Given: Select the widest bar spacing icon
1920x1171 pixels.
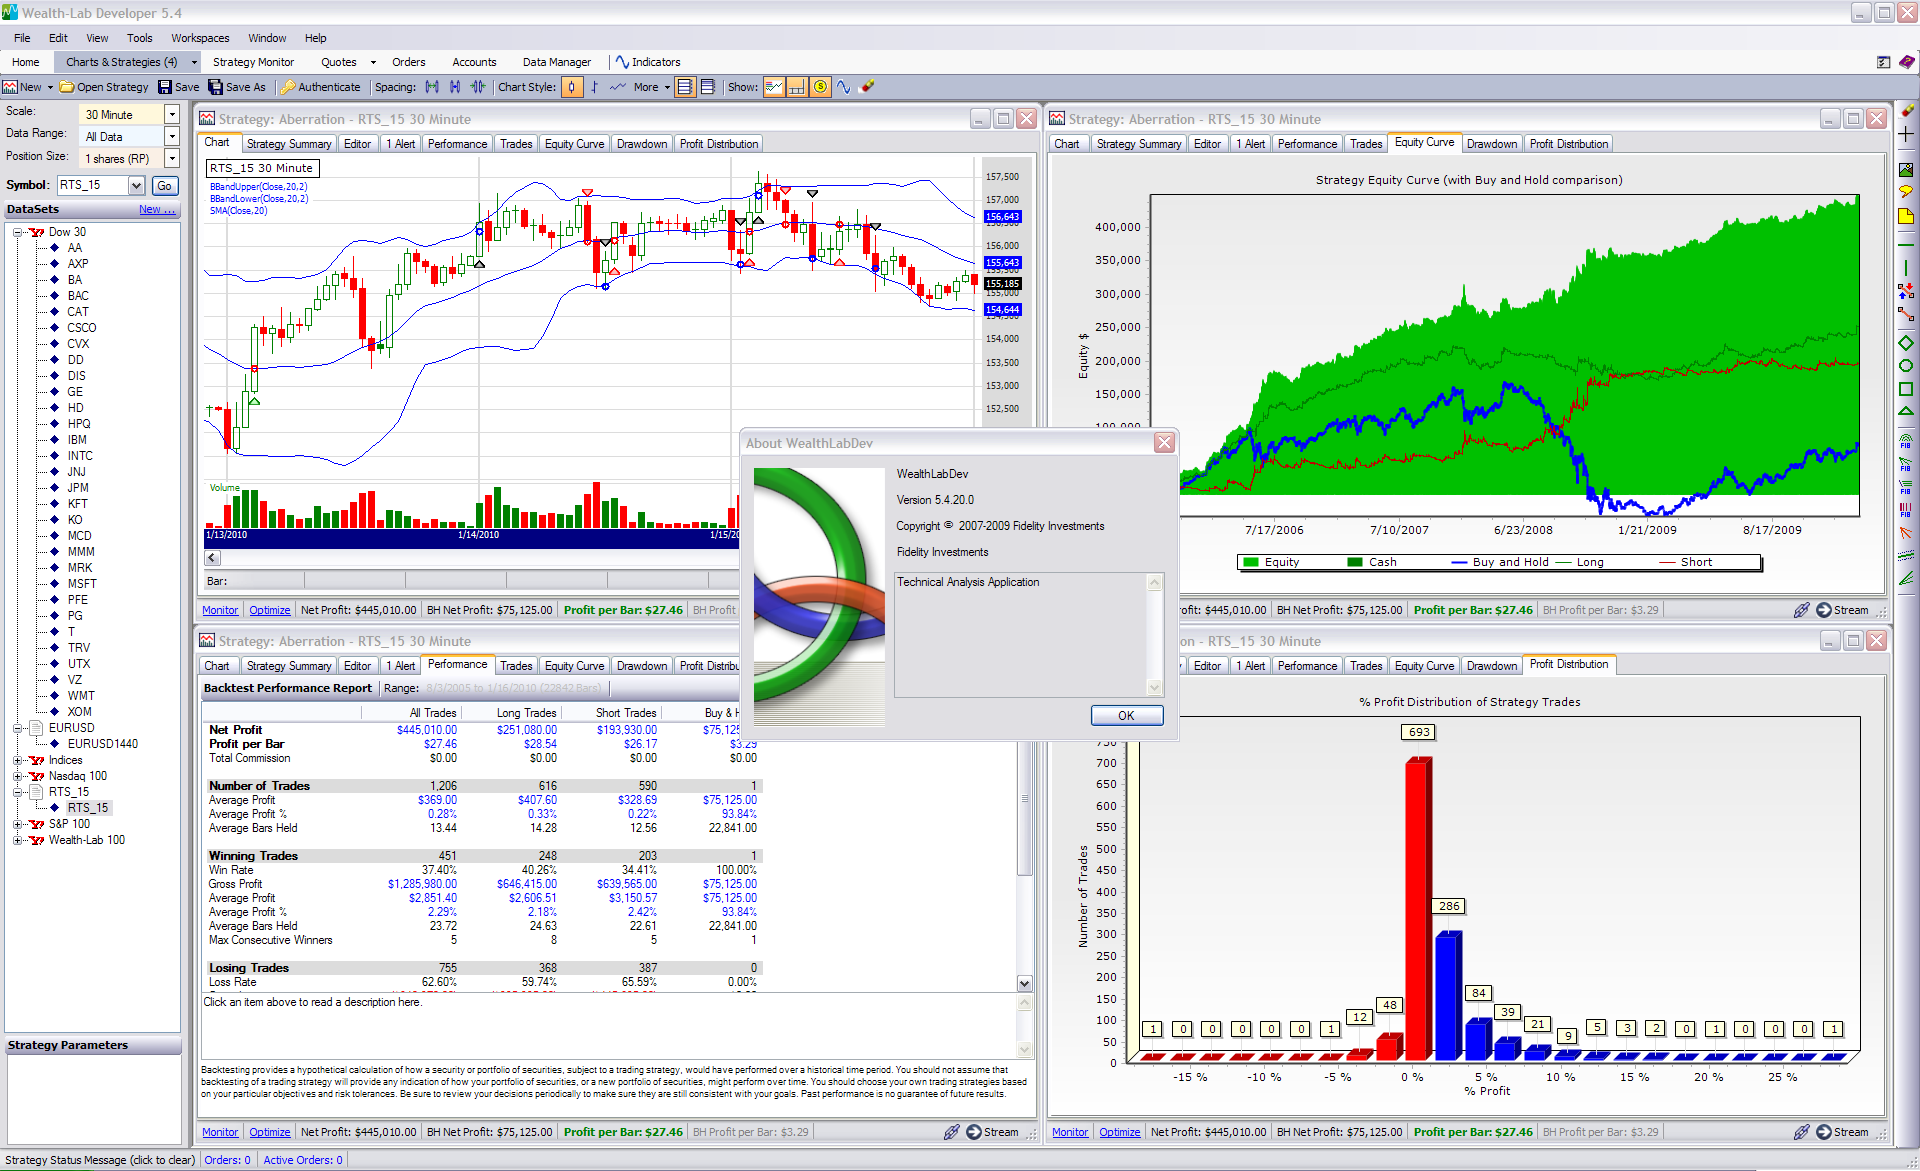Looking at the screenshot, I should [x=432, y=87].
